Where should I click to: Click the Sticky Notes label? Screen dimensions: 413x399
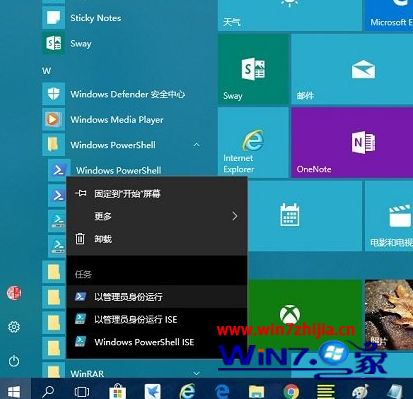click(96, 18)
